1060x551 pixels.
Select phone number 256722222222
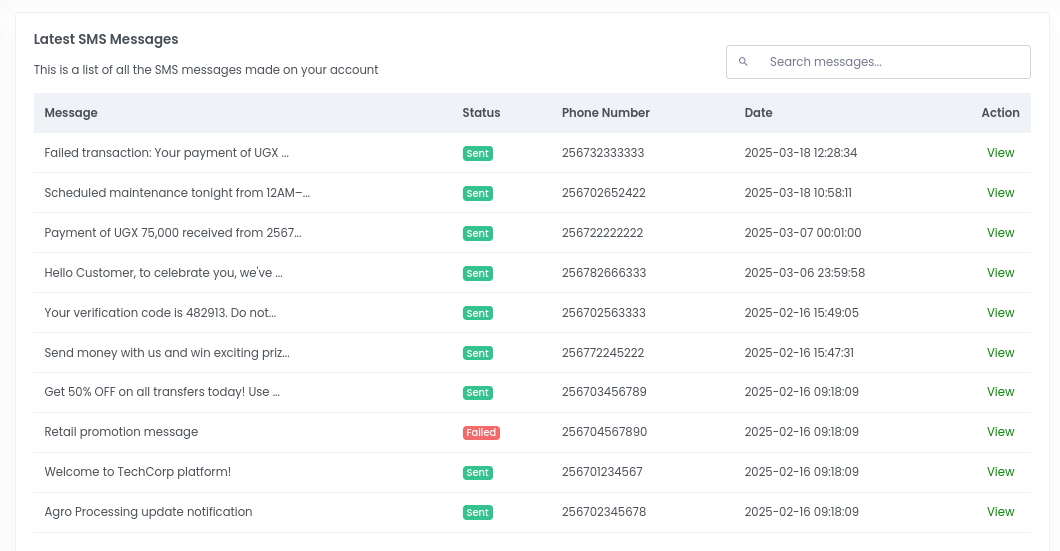pos(602,233)
